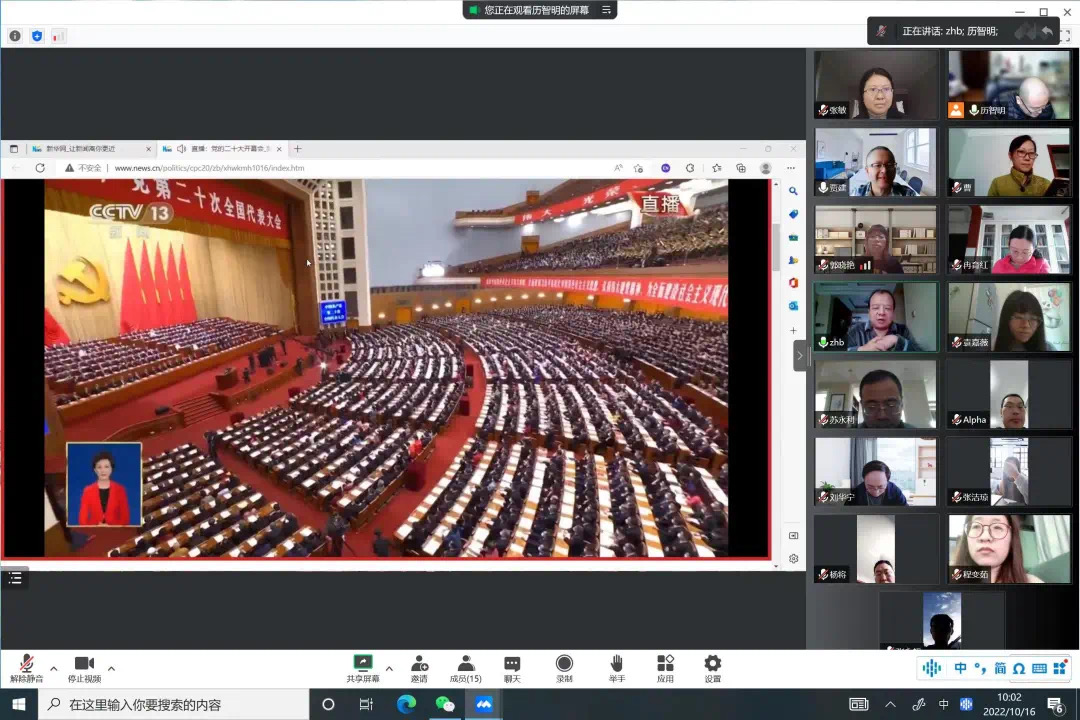Expand audio options arrow beside 解除静音
The image size is (1080, 720).
(x=54, y=668)
